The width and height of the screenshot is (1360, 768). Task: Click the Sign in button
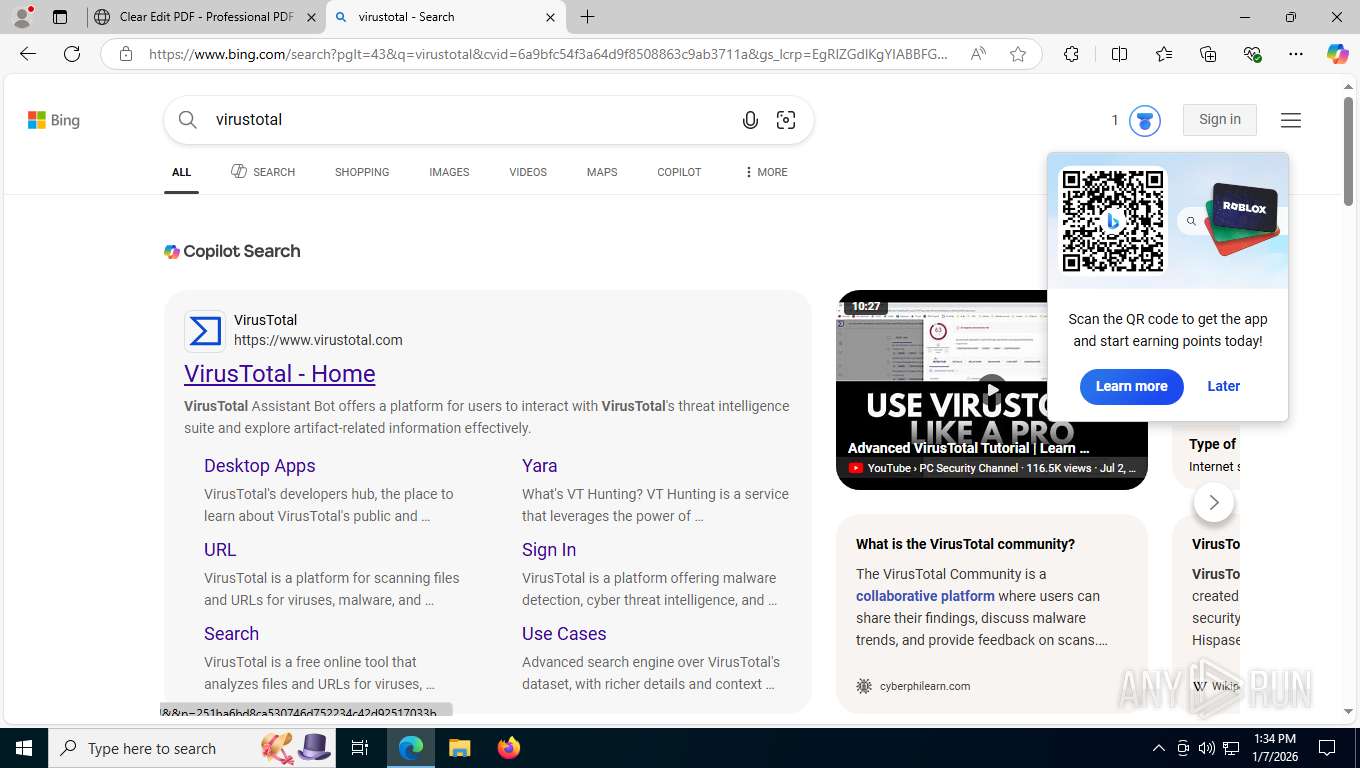click(x=1220, y=120)
